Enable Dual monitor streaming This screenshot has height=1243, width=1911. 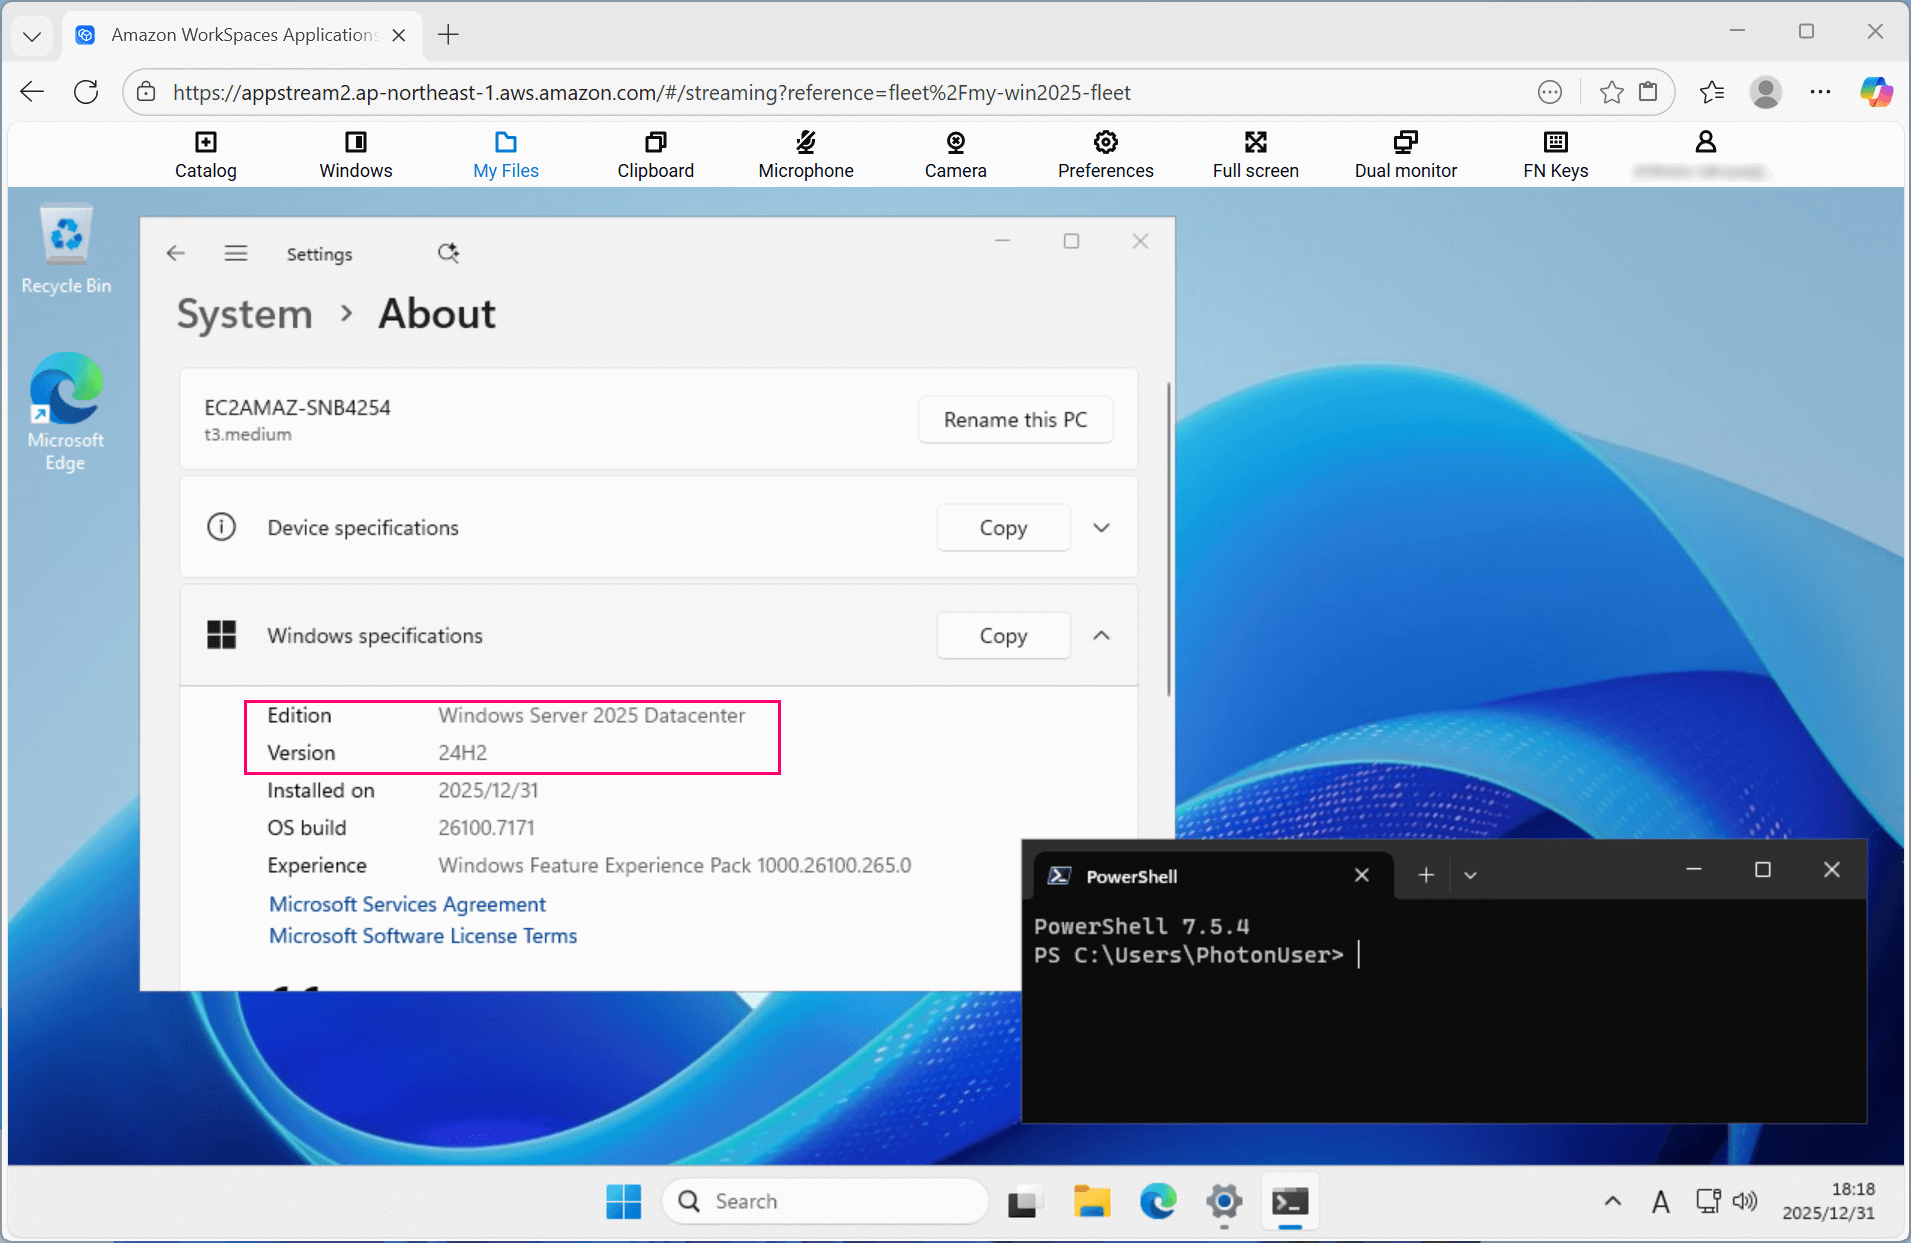1405,154
